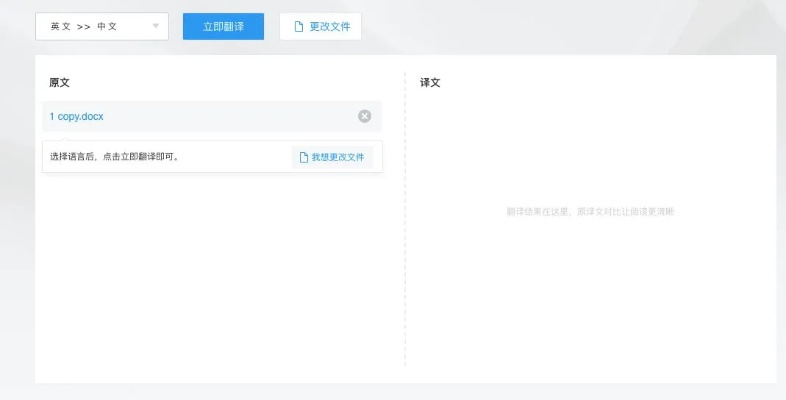Click file icon beside 我想更改文件

[x=304, y=157]
